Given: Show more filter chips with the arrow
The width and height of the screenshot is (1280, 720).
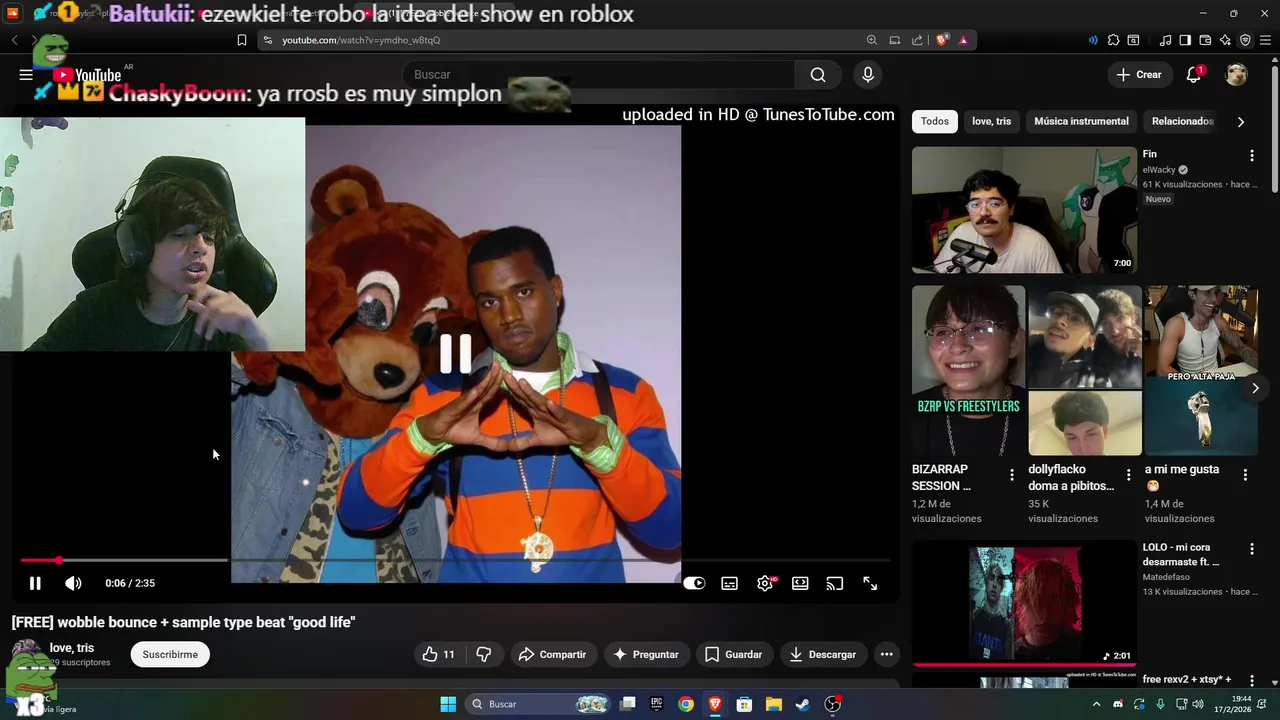Looking at the screenshot, I should click(x=1241, y=121).
